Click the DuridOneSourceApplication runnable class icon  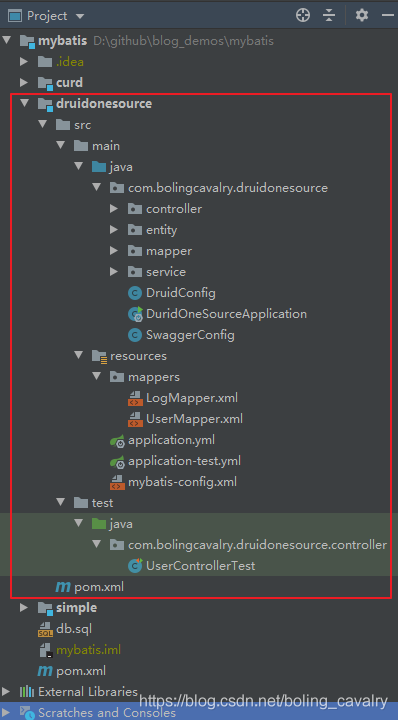point(135,314)
